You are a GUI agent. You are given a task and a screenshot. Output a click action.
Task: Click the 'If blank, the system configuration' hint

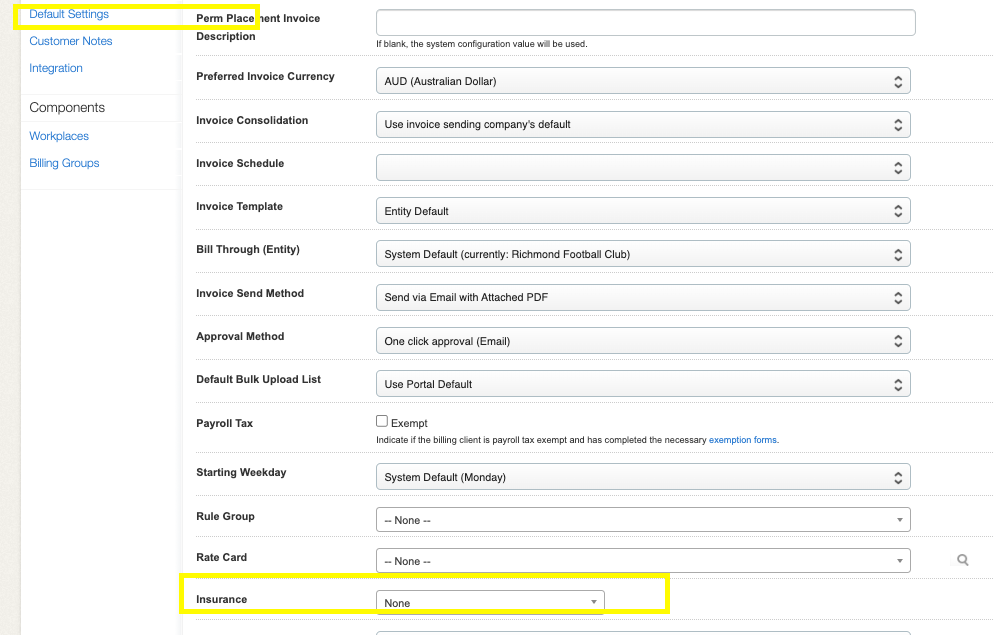point(482,44)
